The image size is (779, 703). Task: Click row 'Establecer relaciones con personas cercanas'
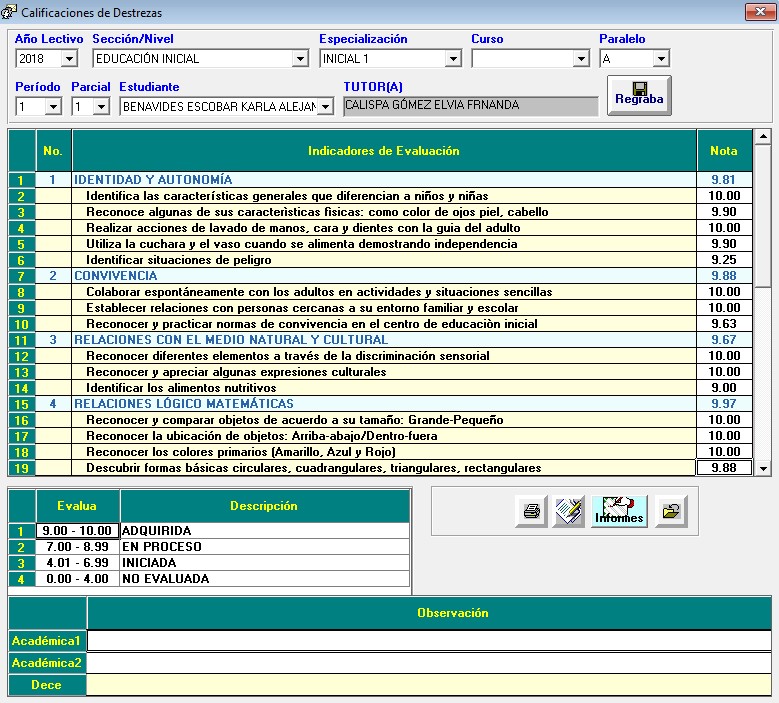pyautogui.click(x=384, y=308)
